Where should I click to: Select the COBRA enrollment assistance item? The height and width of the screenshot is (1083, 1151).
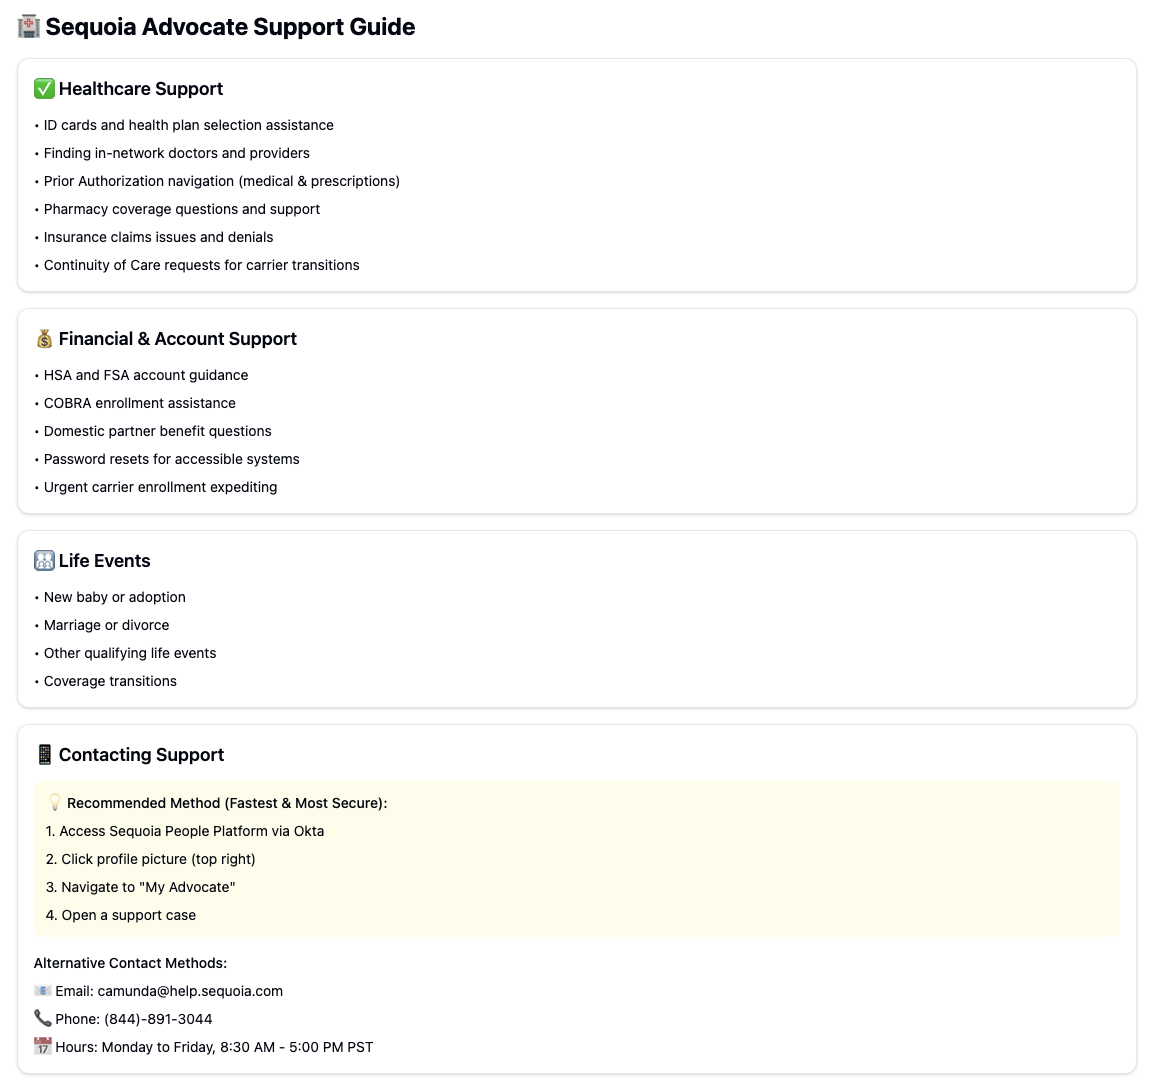139,403
